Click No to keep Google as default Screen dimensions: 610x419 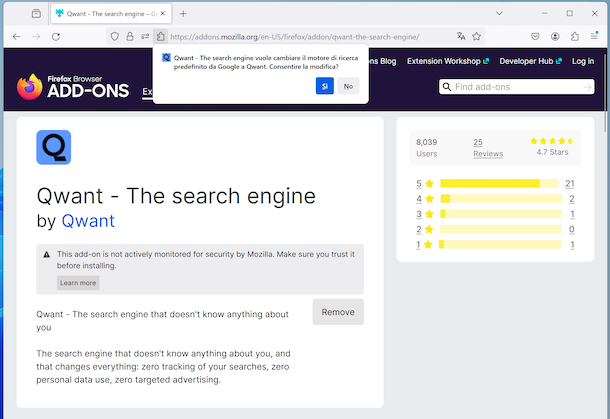coord(348,86)
